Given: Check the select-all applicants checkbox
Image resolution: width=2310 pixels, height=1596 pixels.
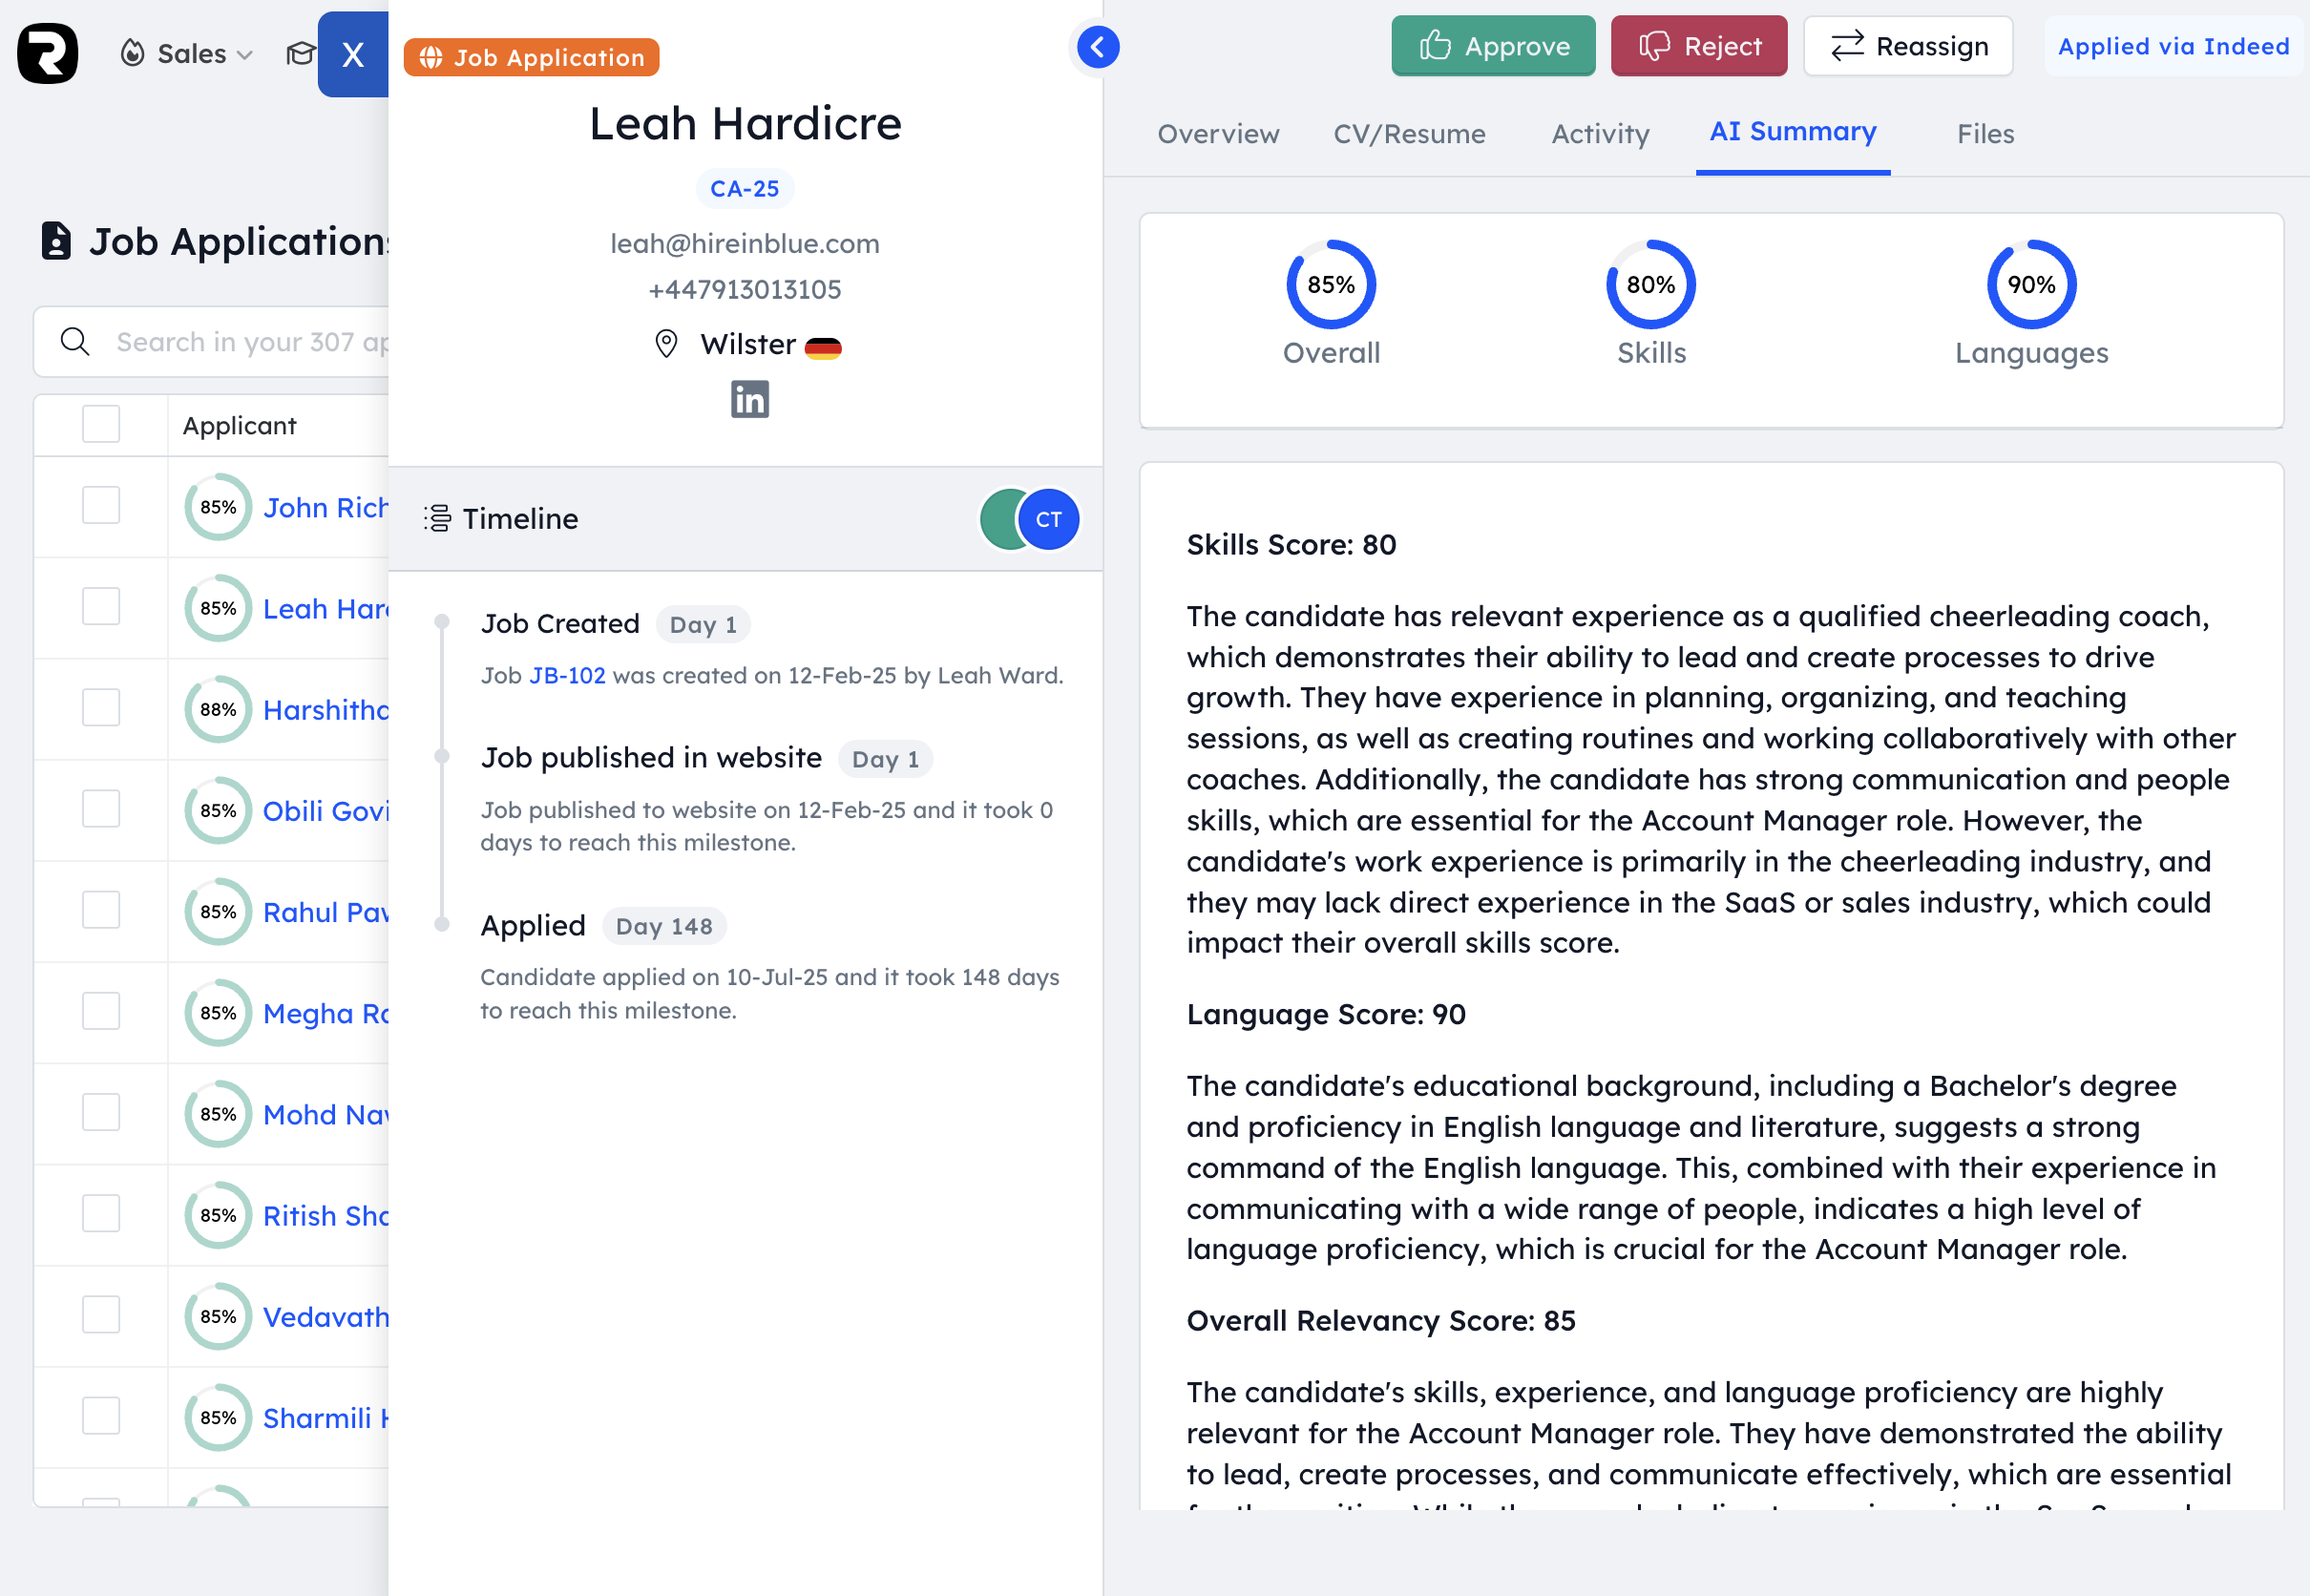Looking at the screenshot, I should tap(100, 424).
